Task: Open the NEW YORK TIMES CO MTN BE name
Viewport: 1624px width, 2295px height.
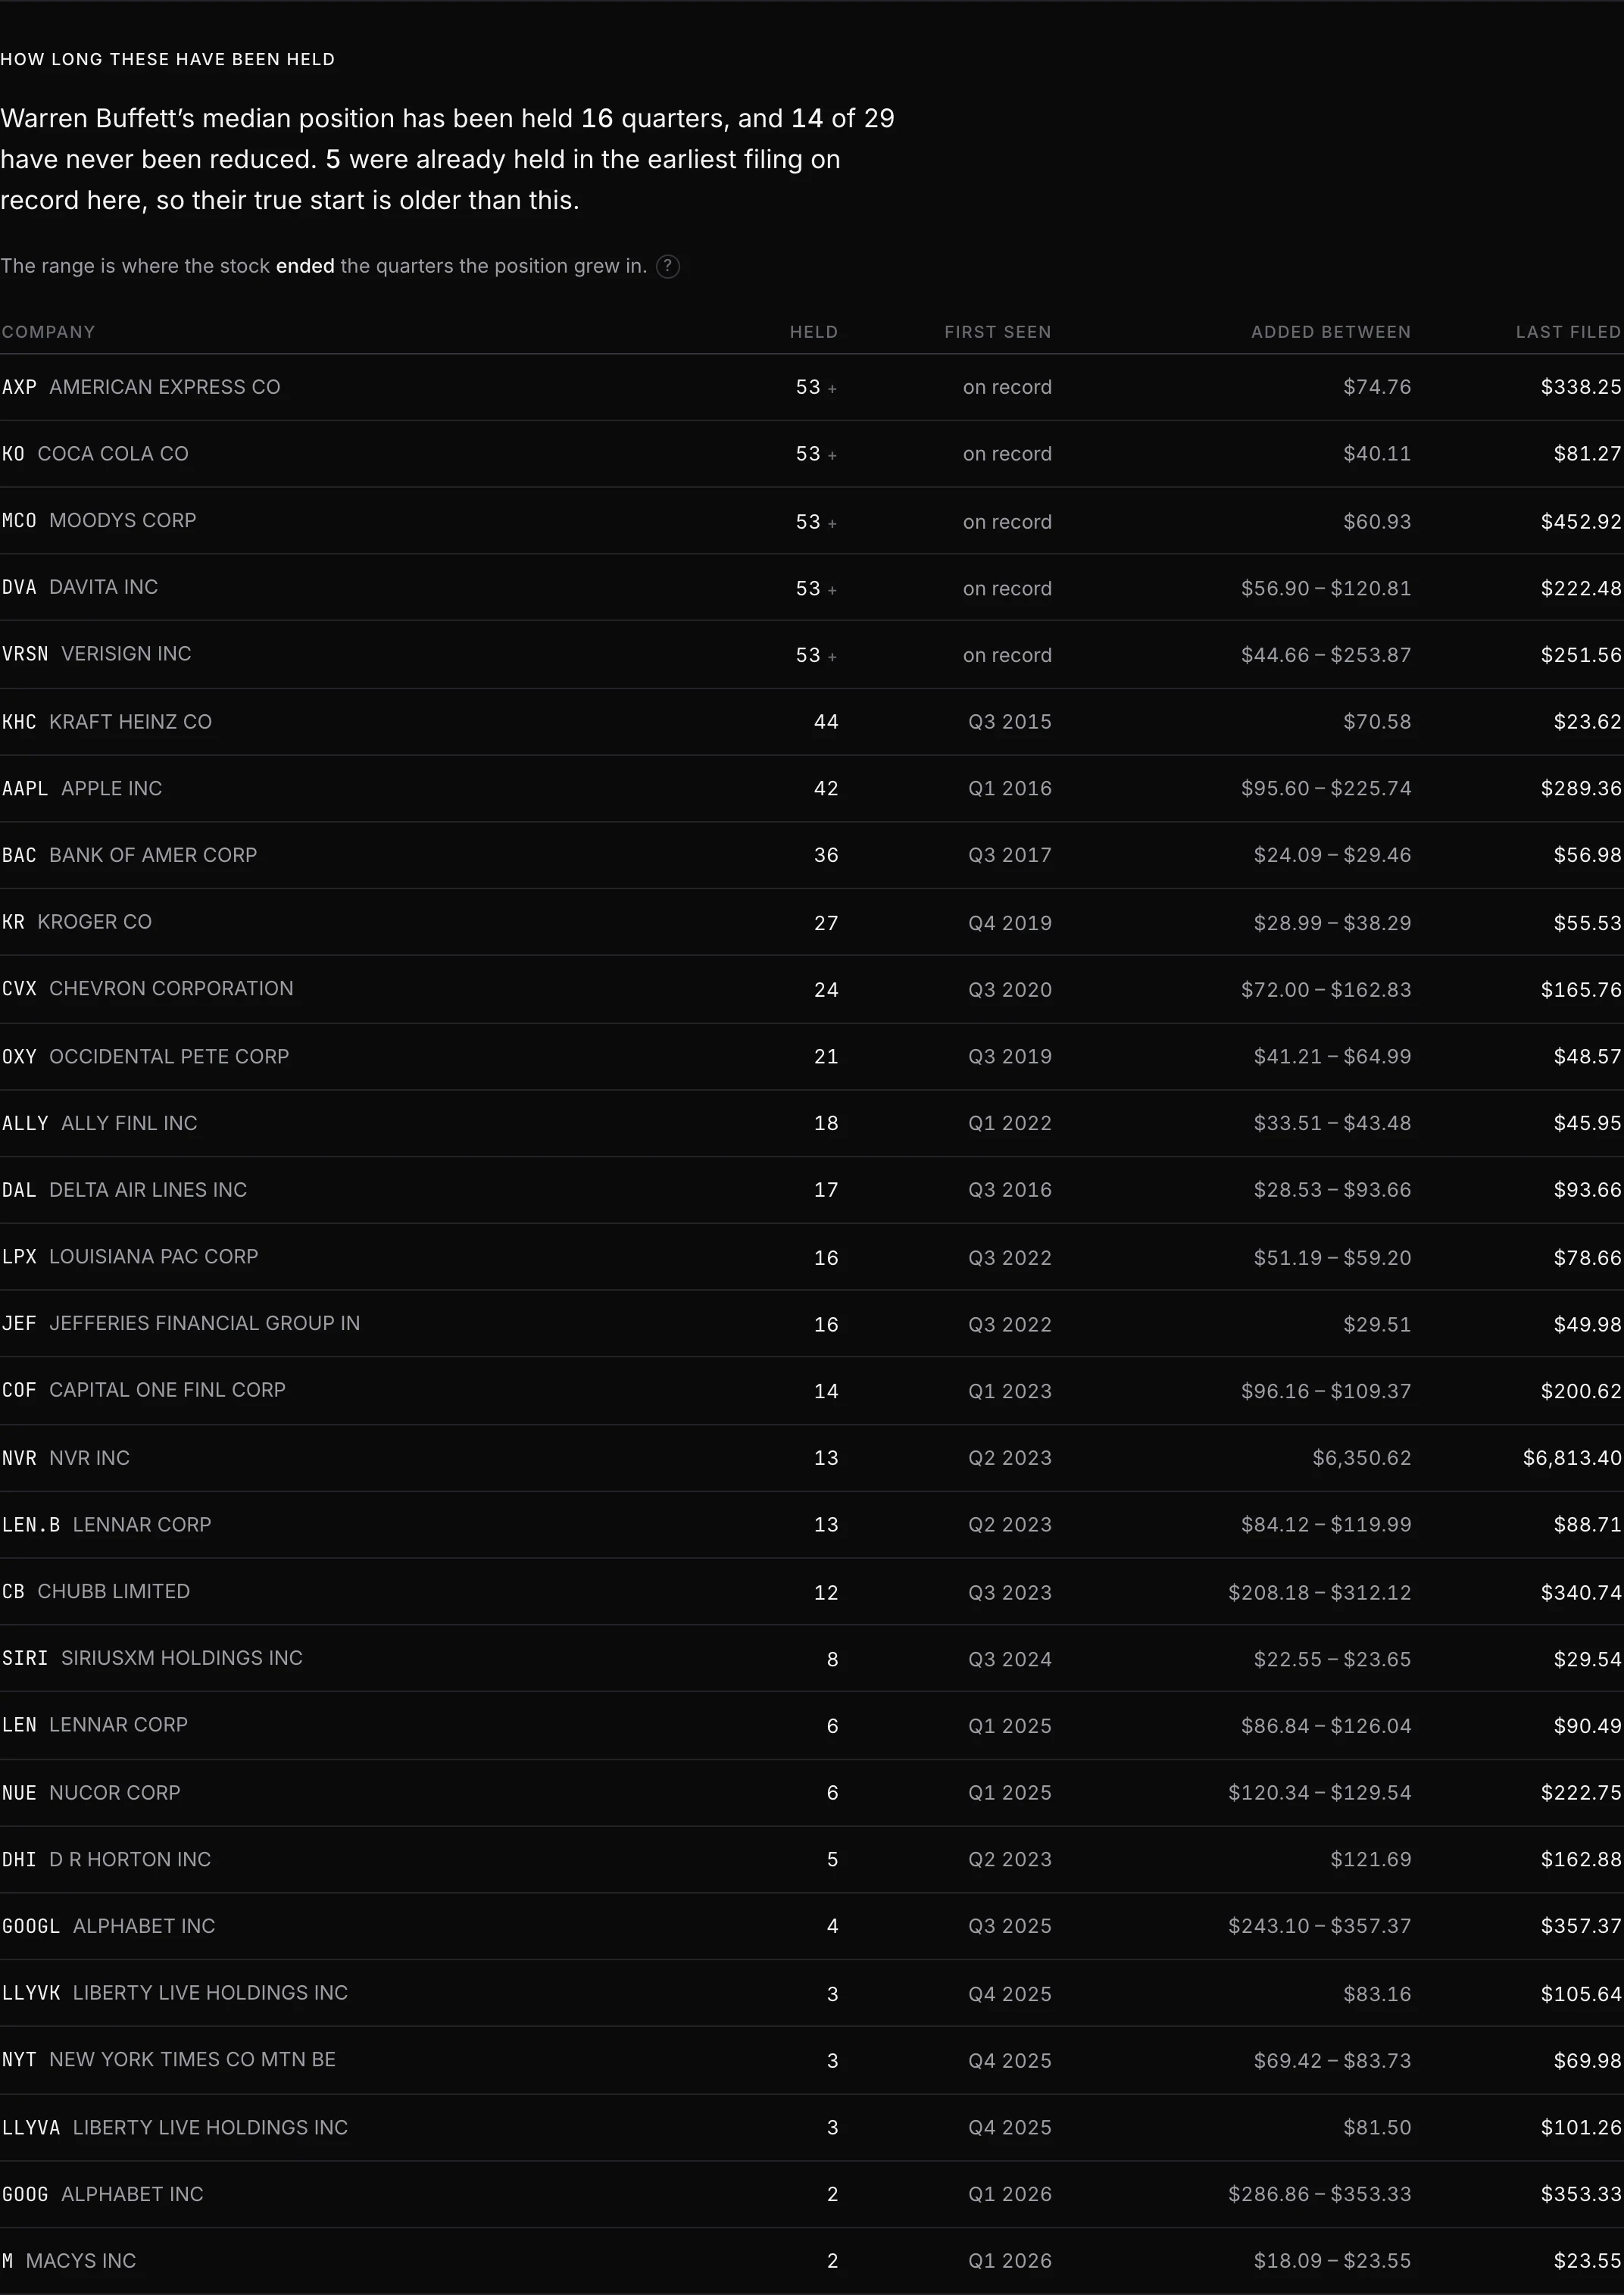Action: [193, 2060]
